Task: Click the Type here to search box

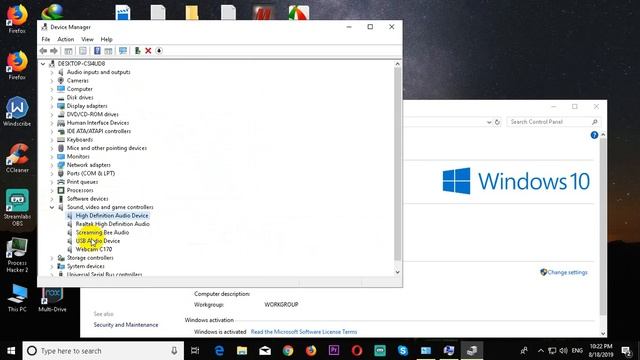Action: click(103, 351)
